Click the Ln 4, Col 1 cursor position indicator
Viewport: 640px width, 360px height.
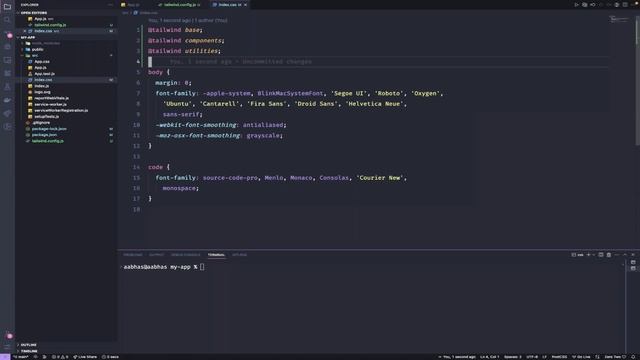point(489,357)
